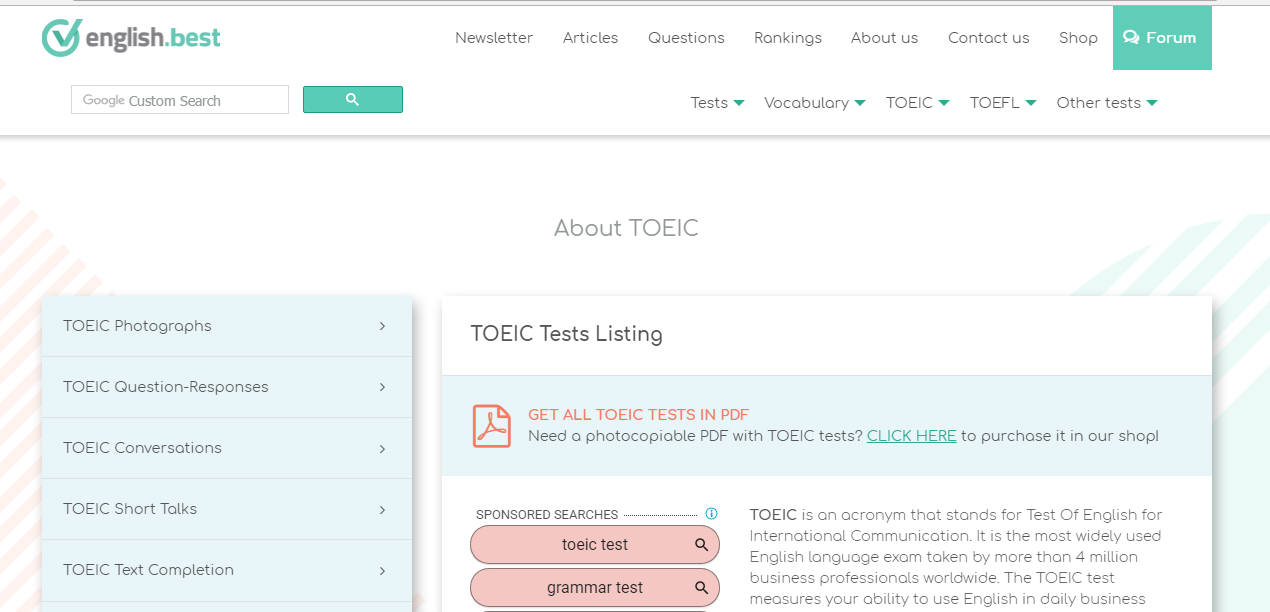Image resolution: width=1270 pixels, height=612 pixels.
Task: Expand the Tests dropdown menu
Action: [x=717, y=103]
